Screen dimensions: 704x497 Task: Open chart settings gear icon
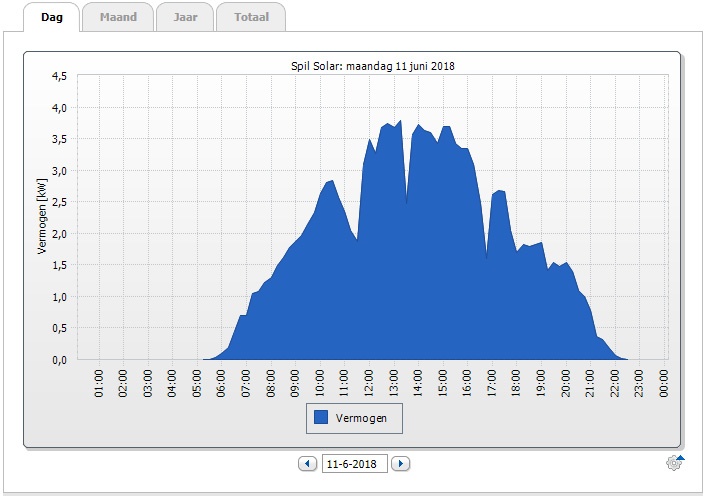coord(675,462)
